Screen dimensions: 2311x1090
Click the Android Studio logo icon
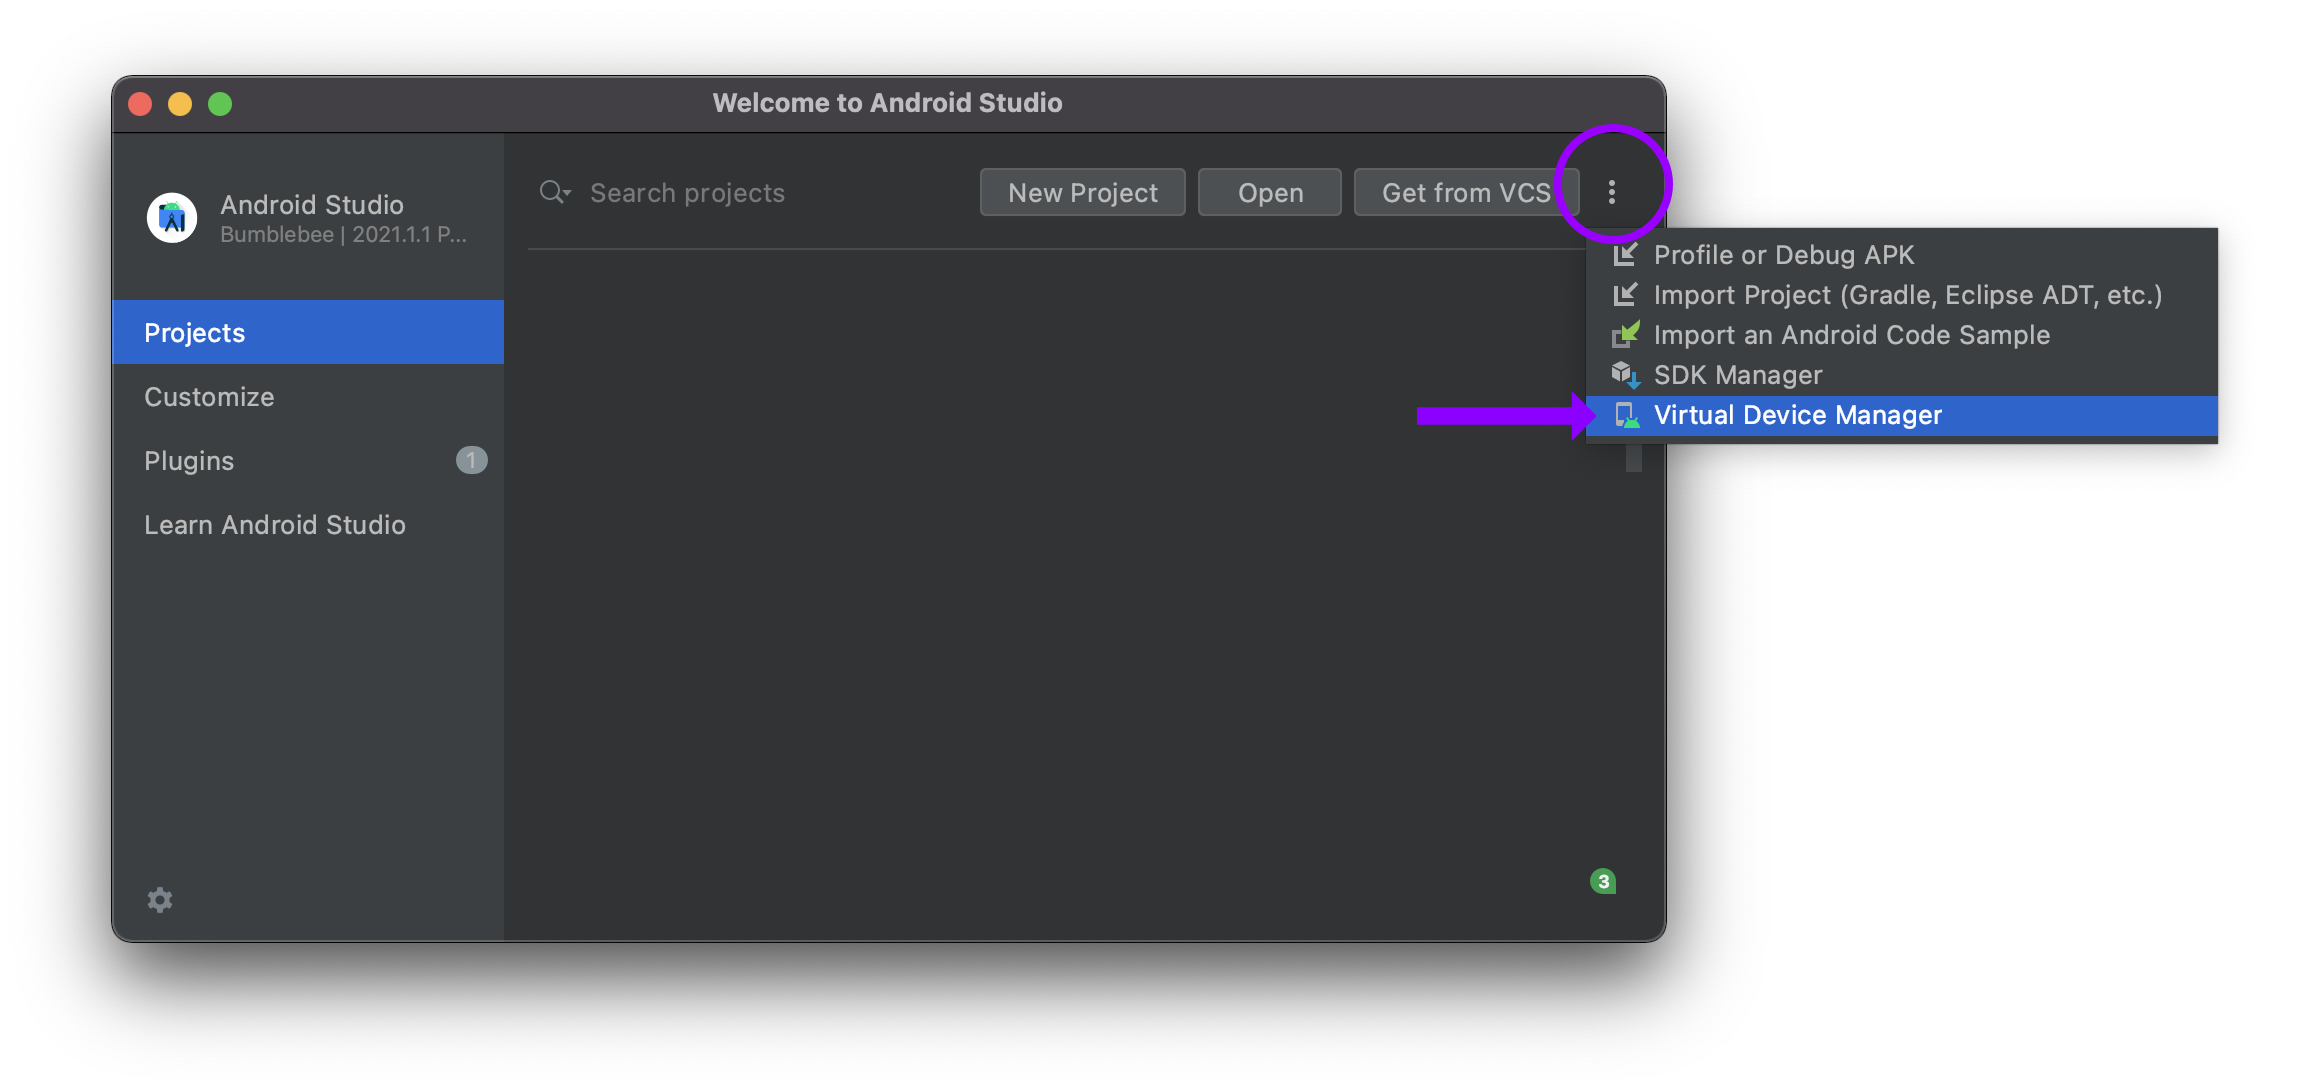click(x=172, y=217)
